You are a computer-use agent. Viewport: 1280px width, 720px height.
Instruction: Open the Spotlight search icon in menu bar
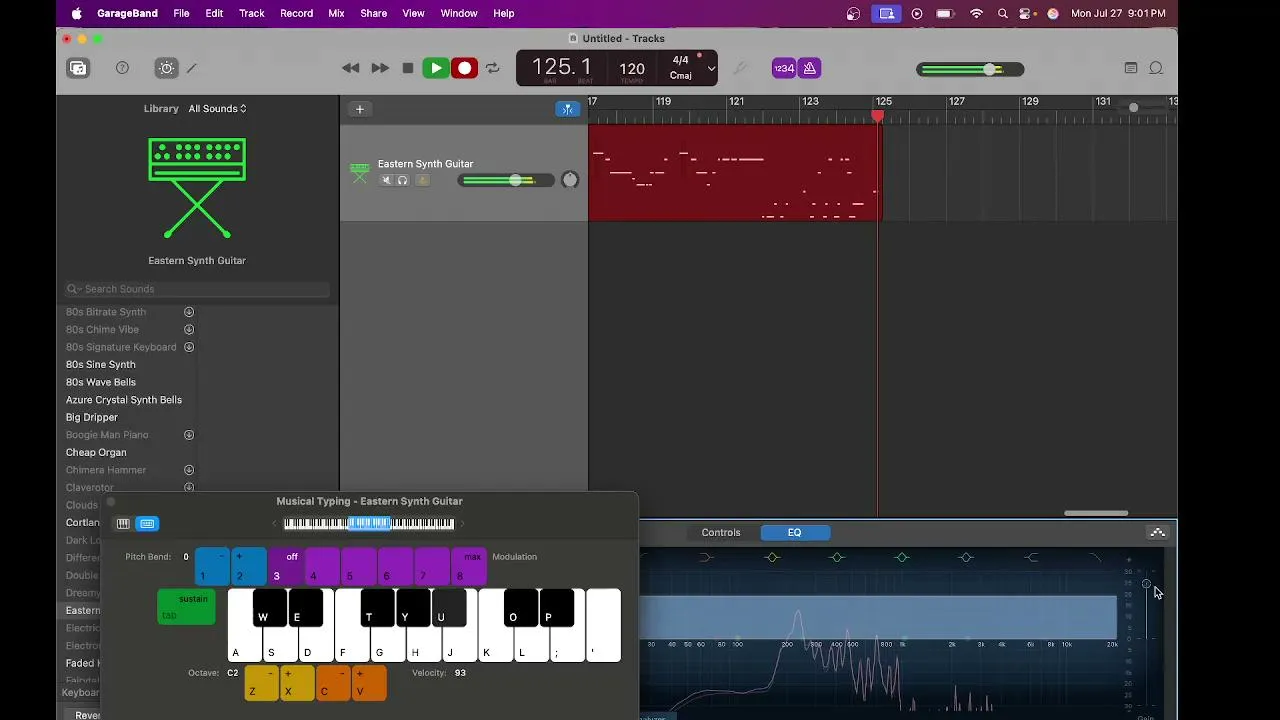1002,13
